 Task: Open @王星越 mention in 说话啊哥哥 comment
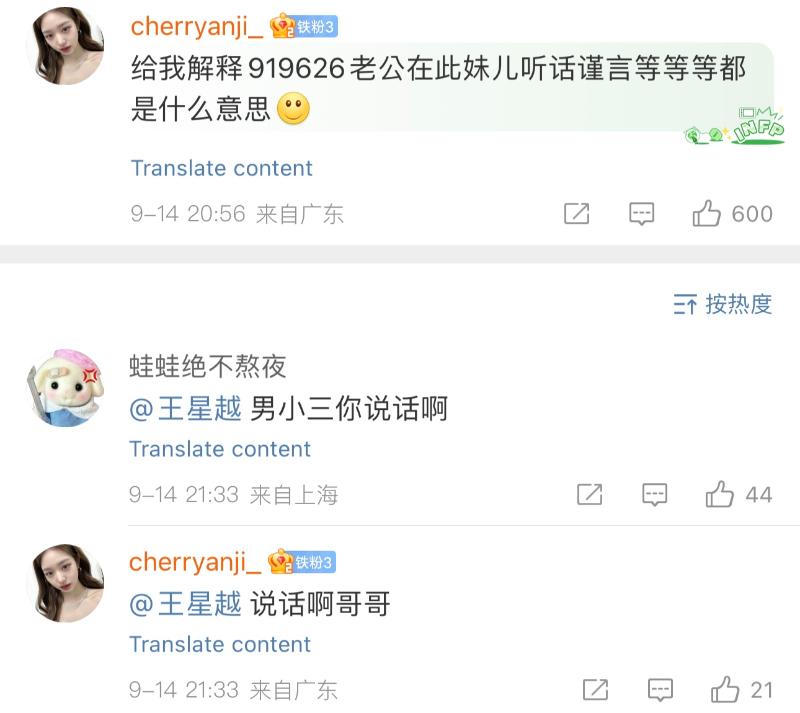click(x=185, y=604)
